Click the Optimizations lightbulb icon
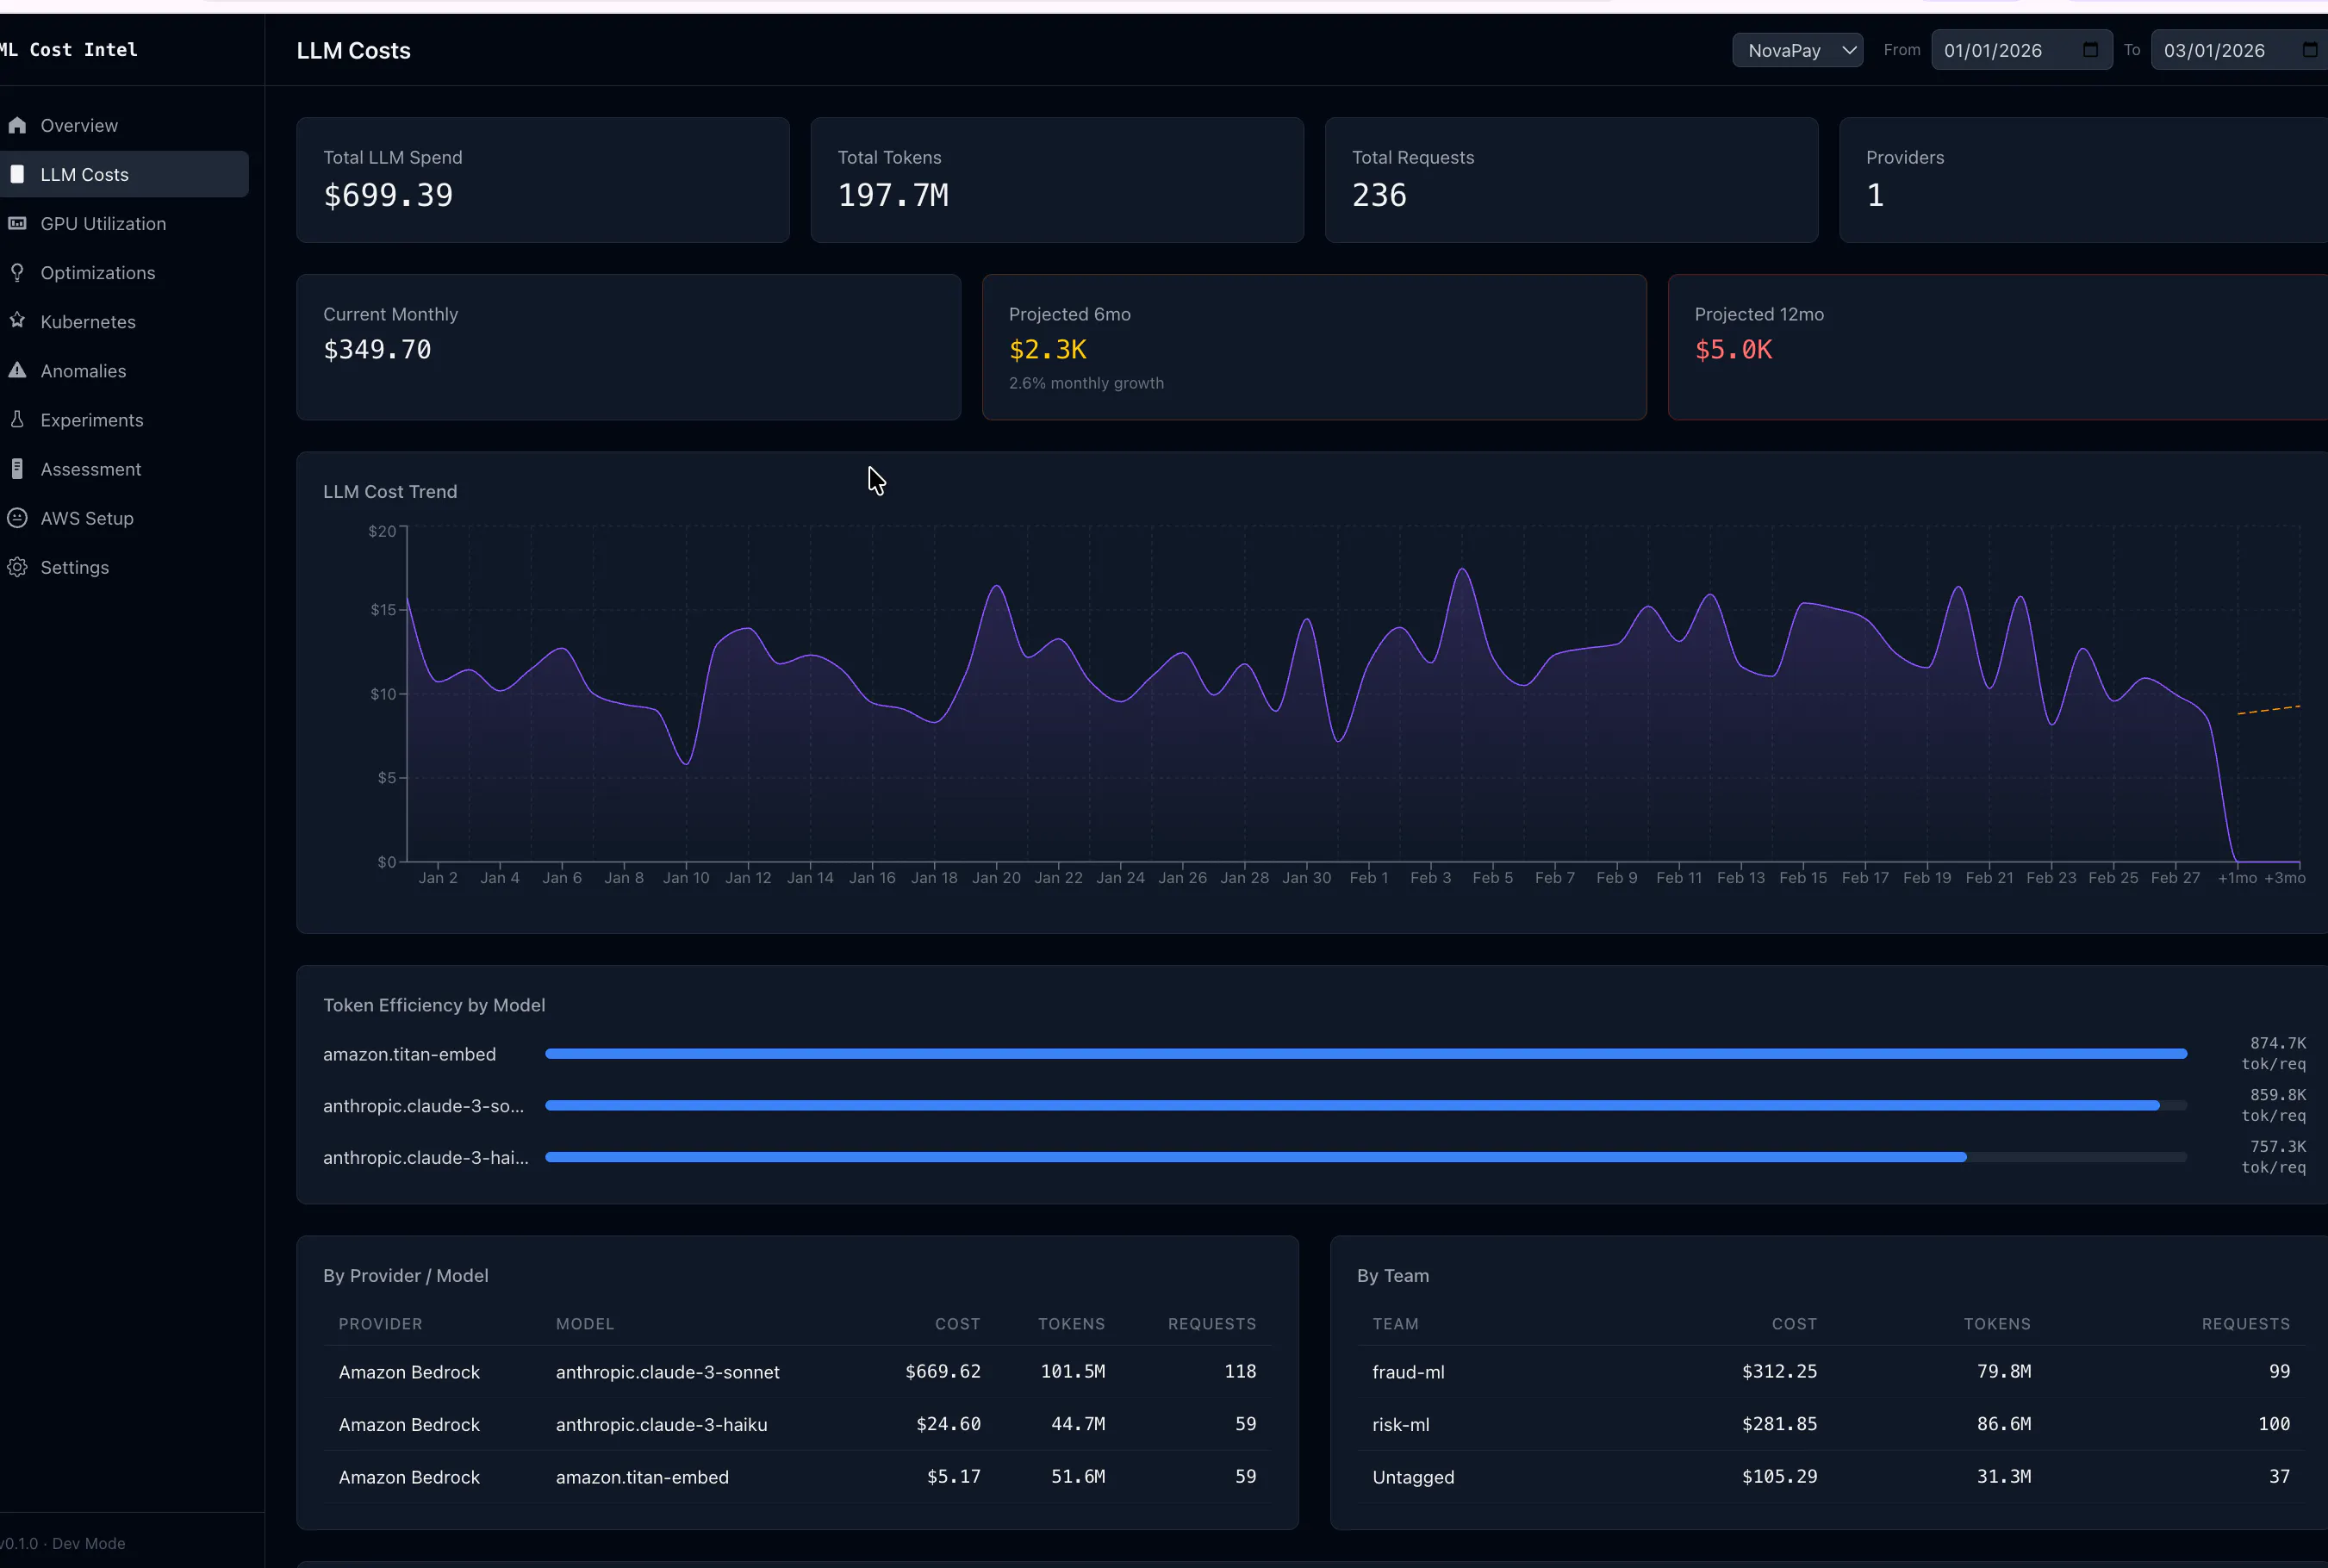The image size is (2328, 1568). [17, 272]
